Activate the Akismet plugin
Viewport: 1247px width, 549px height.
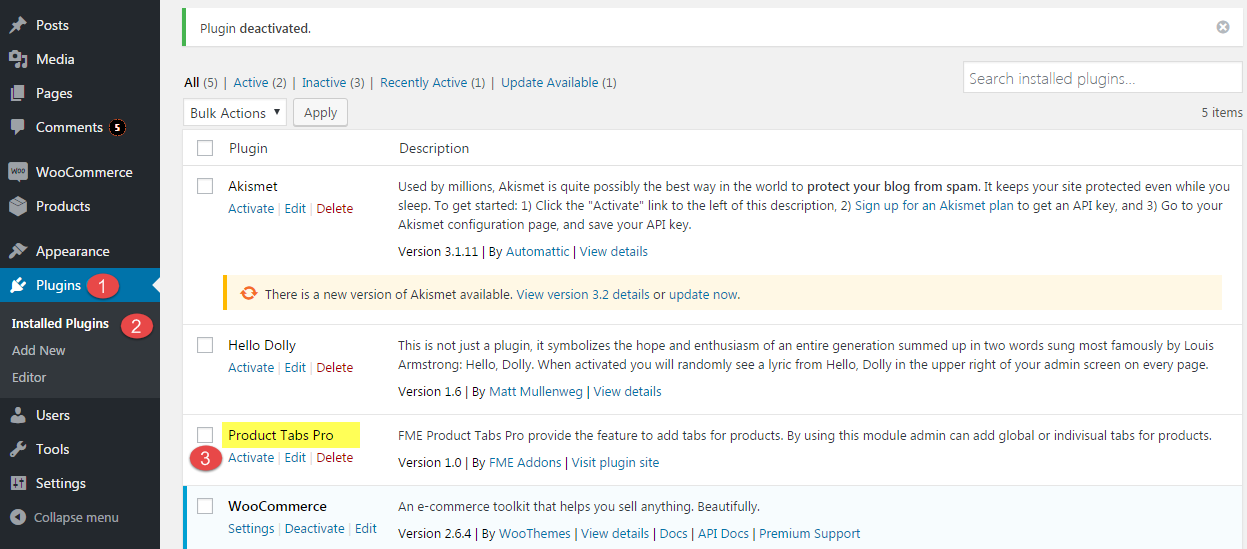(251, 208)
